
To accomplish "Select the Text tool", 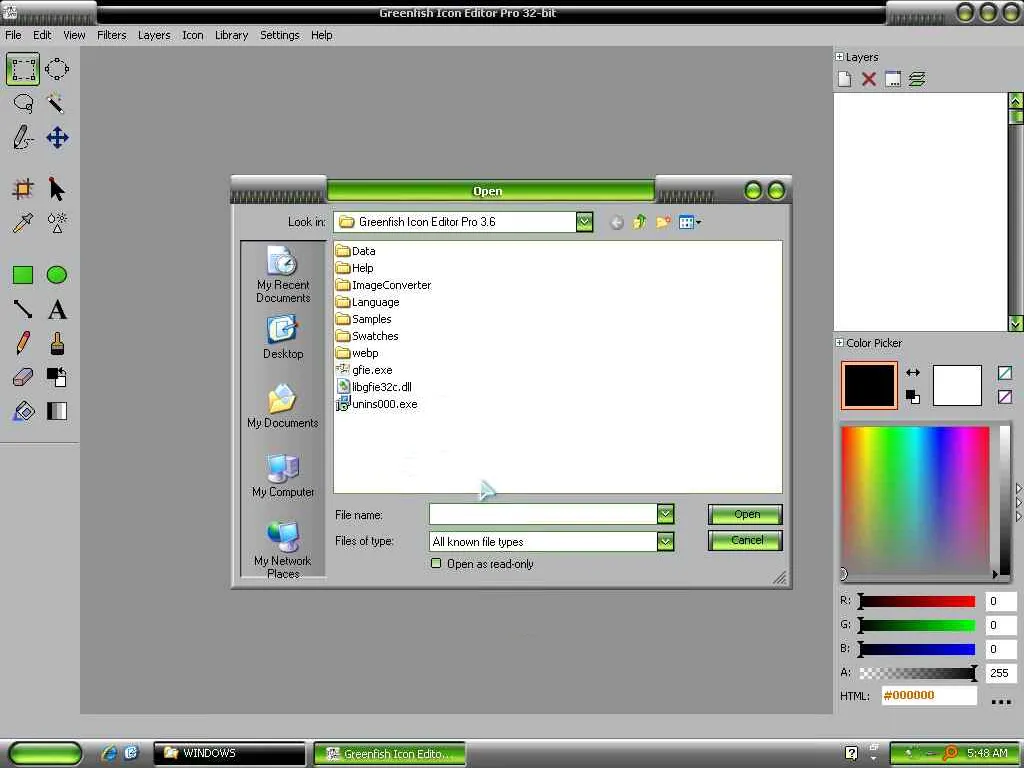I will coord(57,309).
